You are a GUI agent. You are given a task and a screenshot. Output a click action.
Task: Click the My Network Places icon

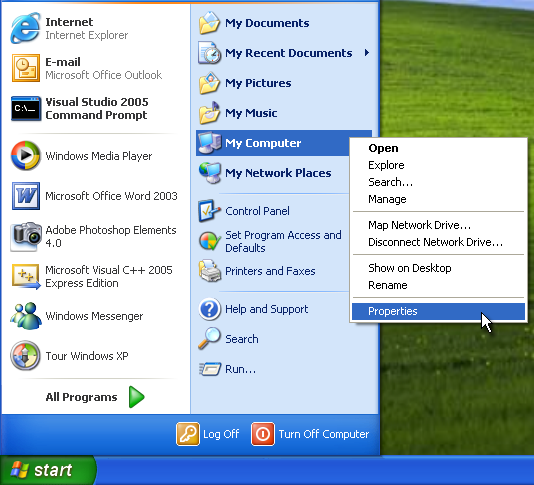209,173
